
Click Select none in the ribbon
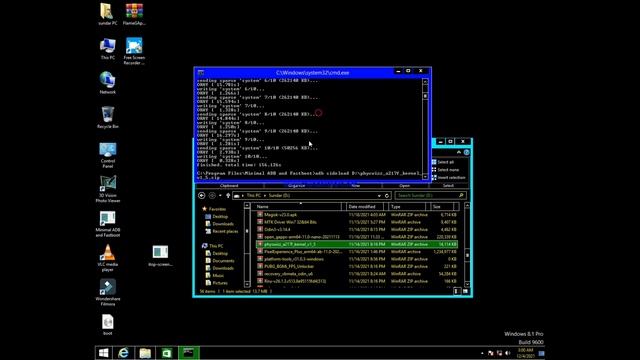click(x=445, y=170)
